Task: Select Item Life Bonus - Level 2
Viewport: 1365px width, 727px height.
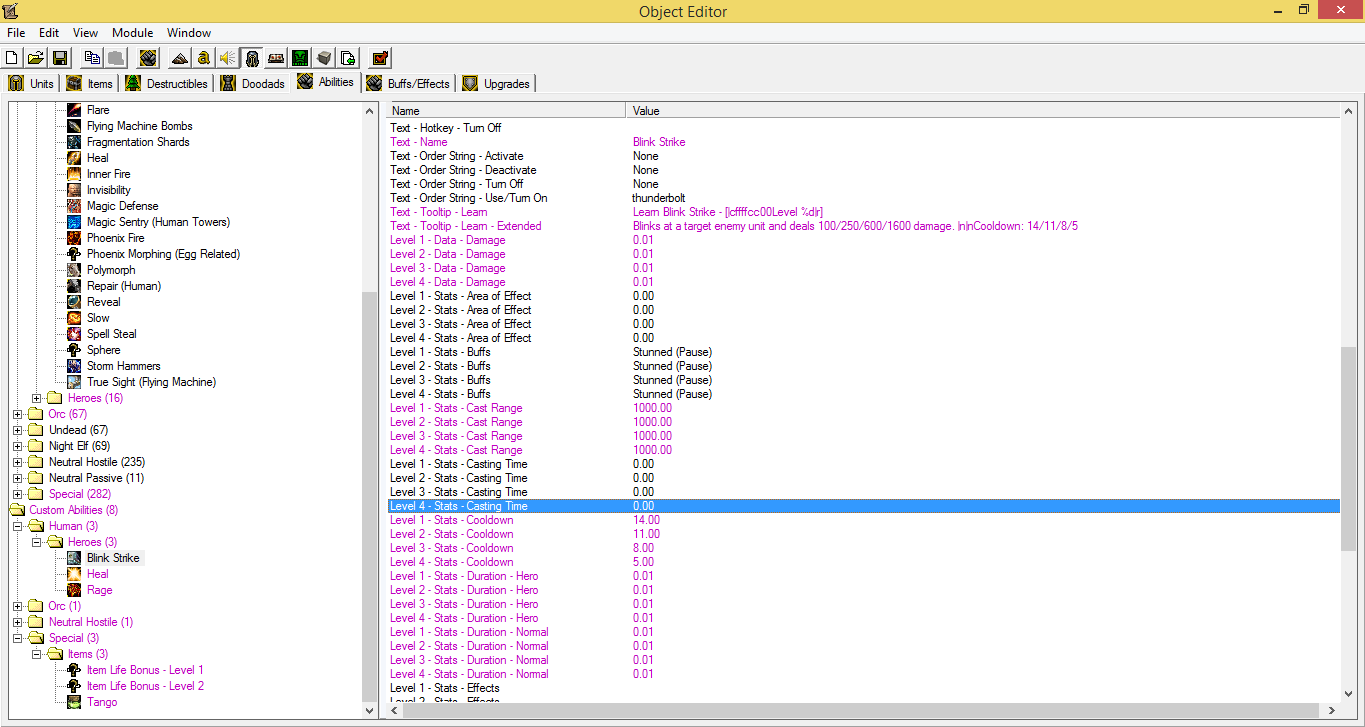Action: click(145, 686)
